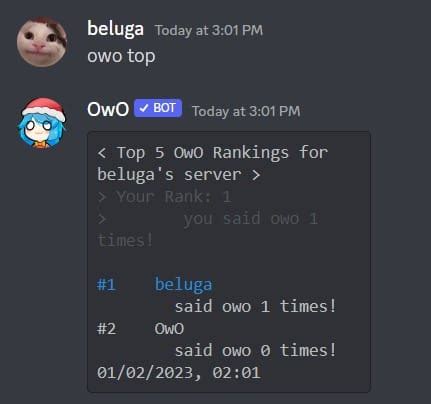
Task: Click "said owo 0 times!" text
Action: tap(255, 350)
